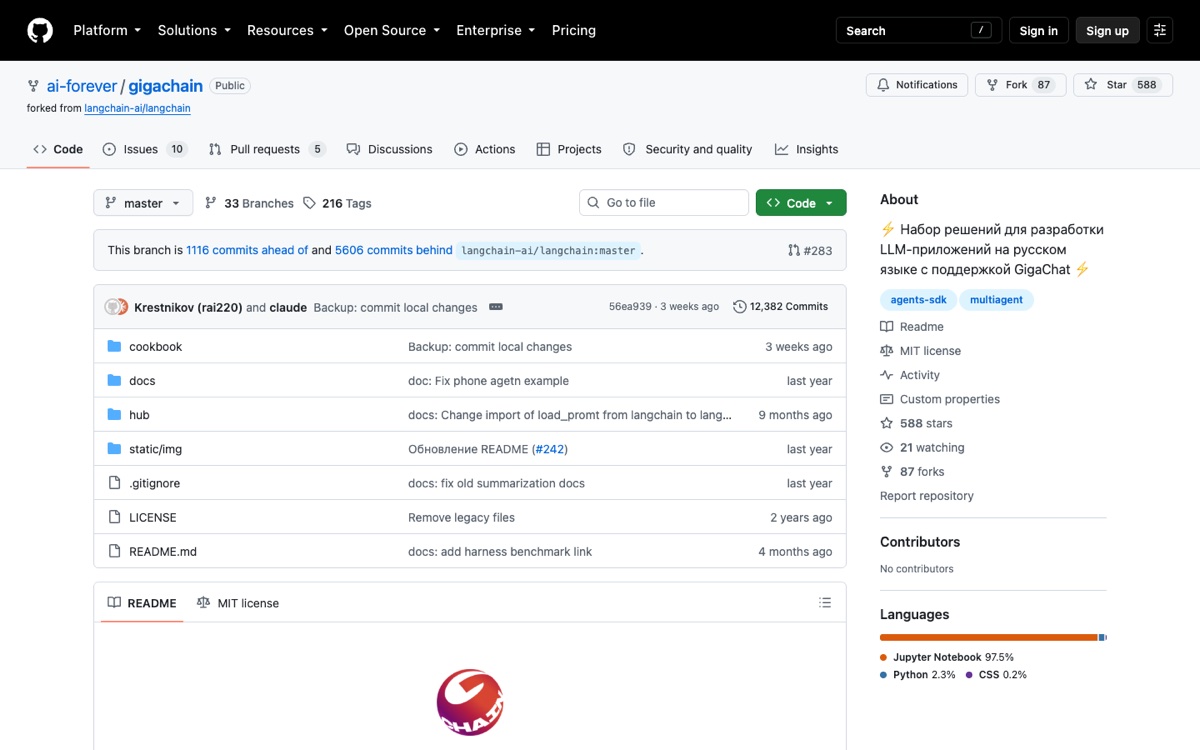Image resolution: width=1200 pixels, height=750 pixels.
Task: Focus the Go to file field
Action: tap(664, 203)
